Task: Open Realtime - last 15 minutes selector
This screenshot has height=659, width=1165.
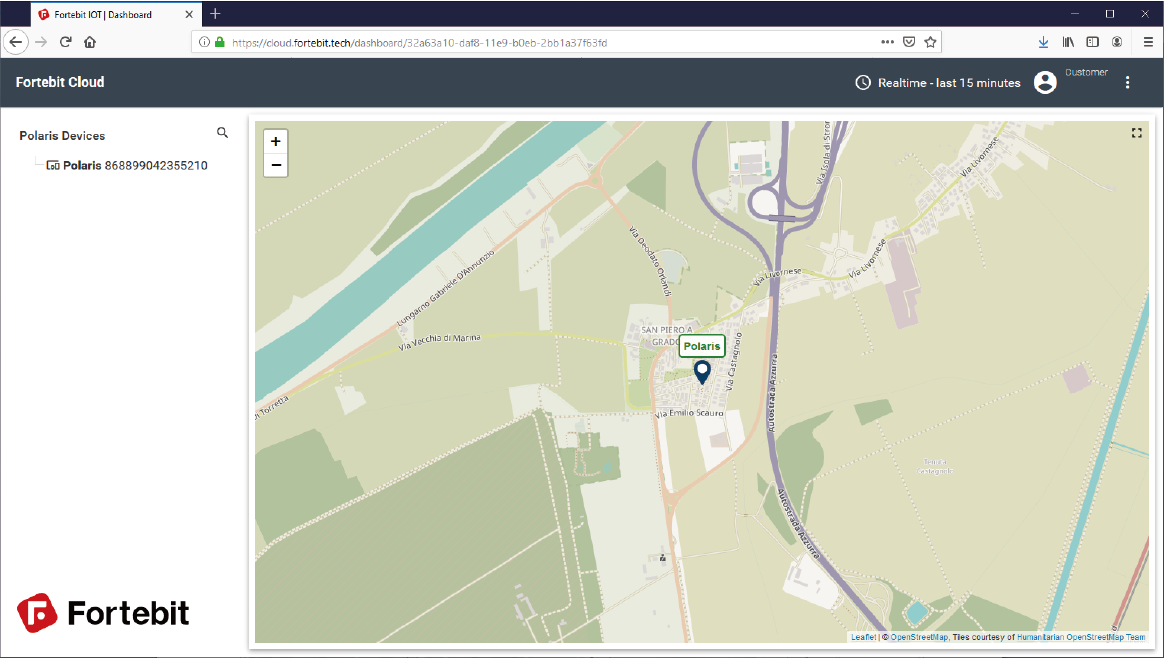Action: (x=938, y=82)
